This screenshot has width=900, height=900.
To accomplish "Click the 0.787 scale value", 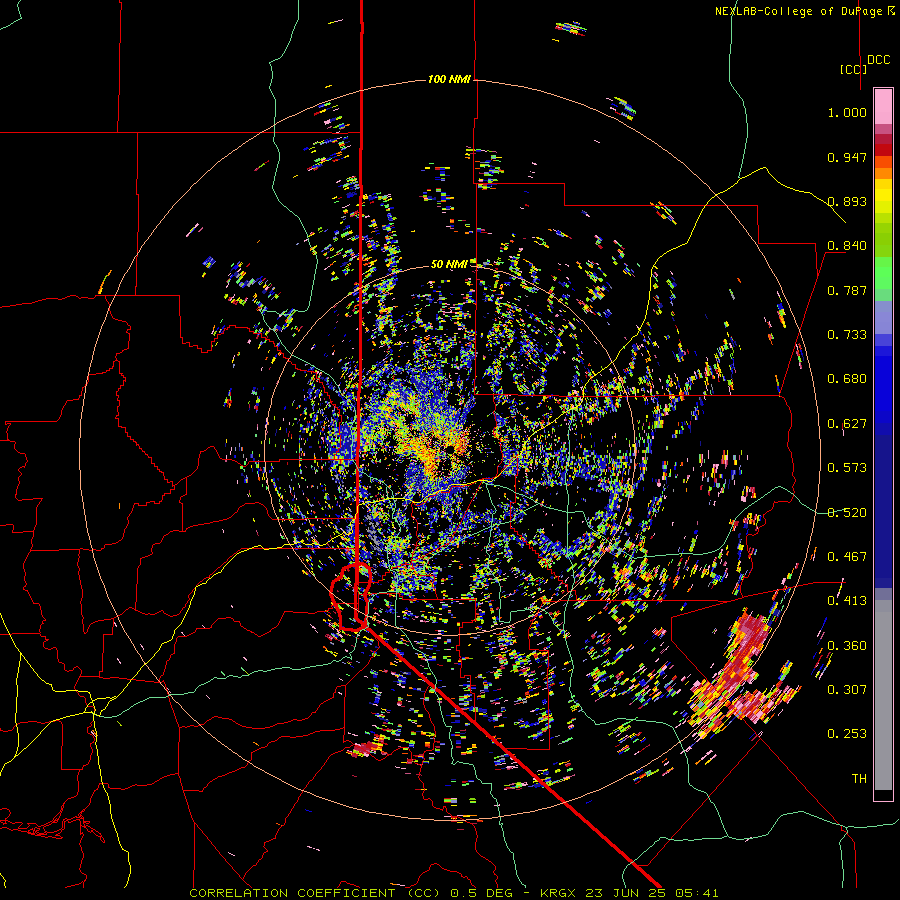I will tap(847, 290).
